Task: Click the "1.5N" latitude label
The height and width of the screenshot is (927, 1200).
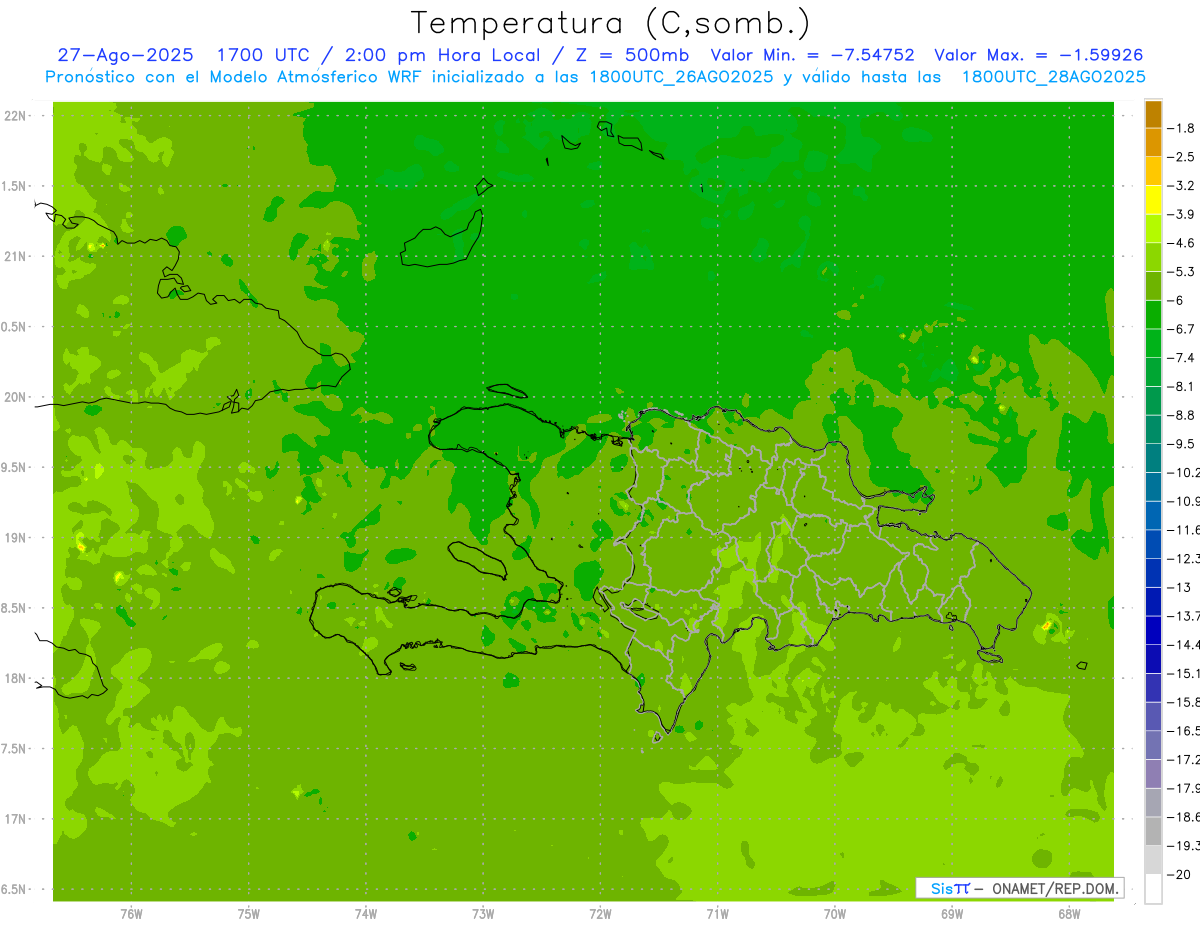Action: click(13, 186)
